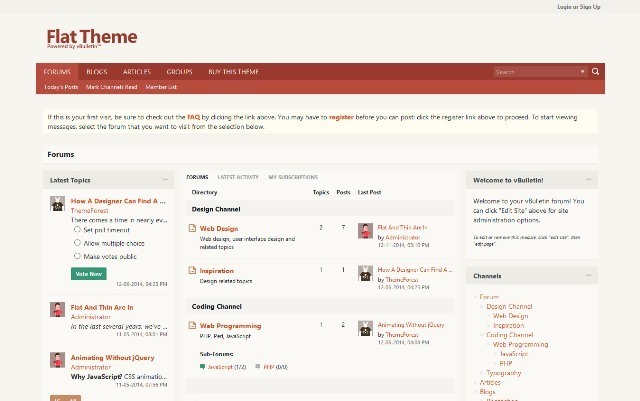The width and height of the screenshot is (640, 401).
Task: Collapse the Welcome to vBulletin panel
Action: (x=588, y=180)
